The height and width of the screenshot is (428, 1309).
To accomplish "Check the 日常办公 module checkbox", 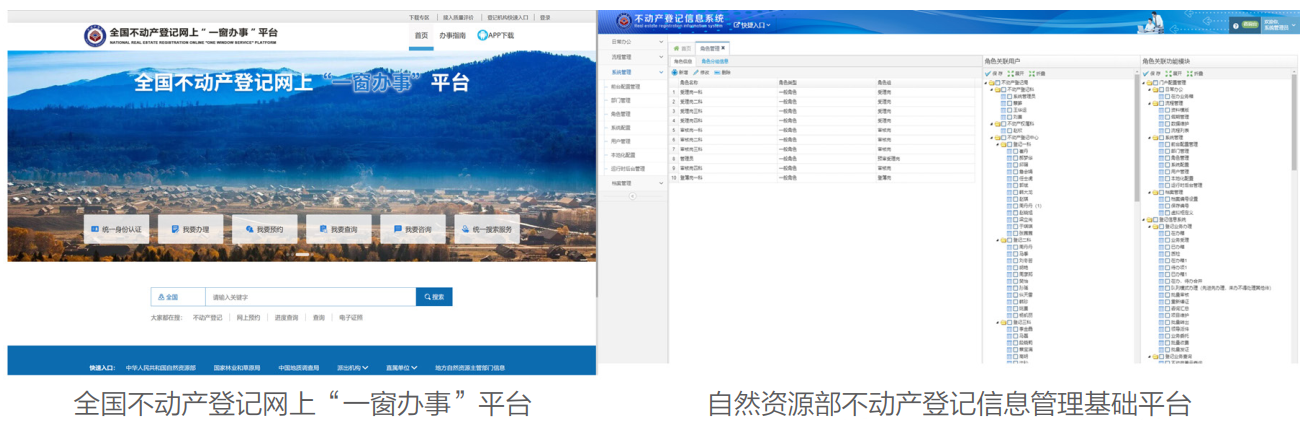I will [1161, 89].
